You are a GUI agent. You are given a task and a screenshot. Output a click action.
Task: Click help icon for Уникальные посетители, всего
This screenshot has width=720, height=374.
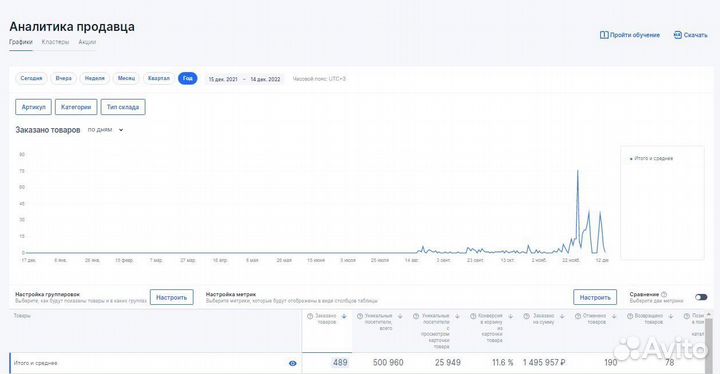point(360,316)
